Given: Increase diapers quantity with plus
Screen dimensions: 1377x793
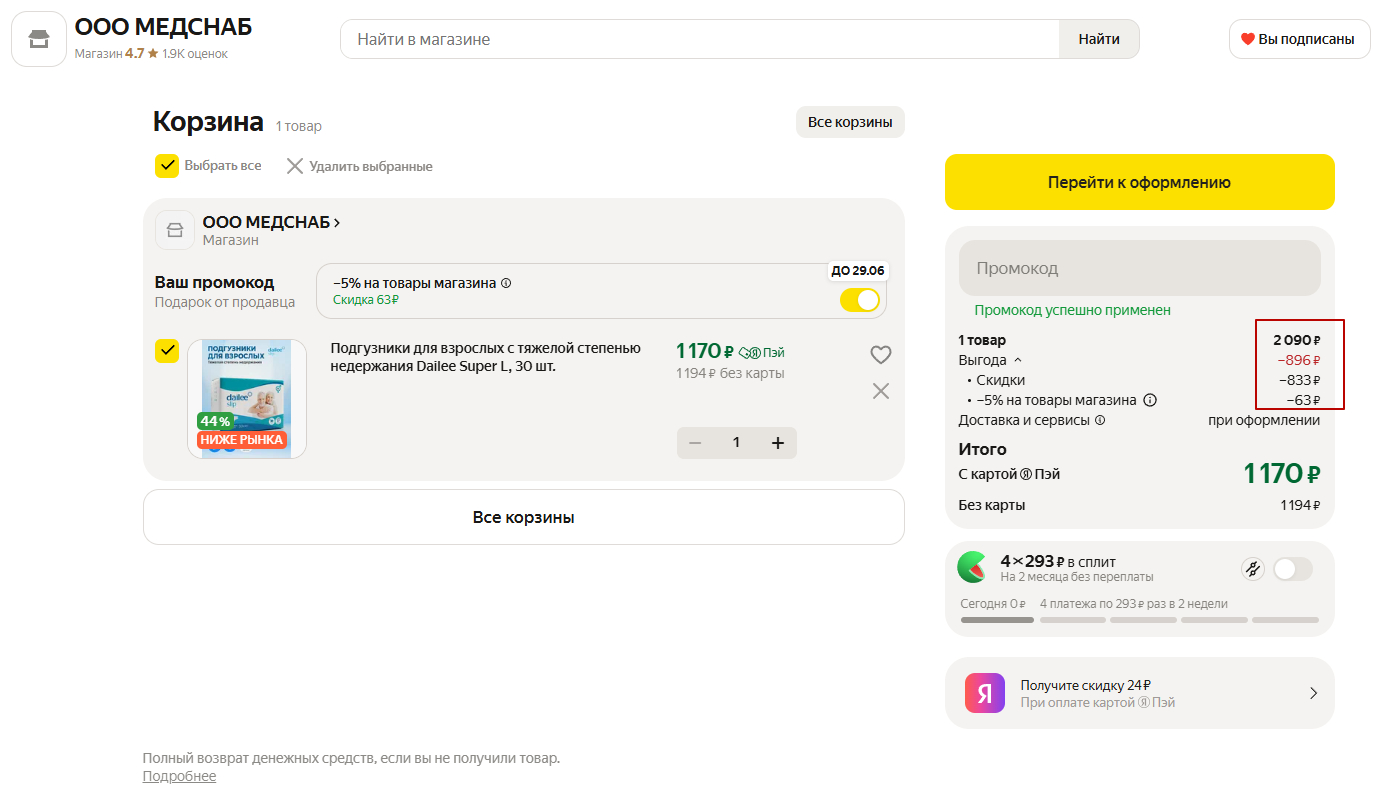Looking at the screenshot, I should [x=778, y=443].
